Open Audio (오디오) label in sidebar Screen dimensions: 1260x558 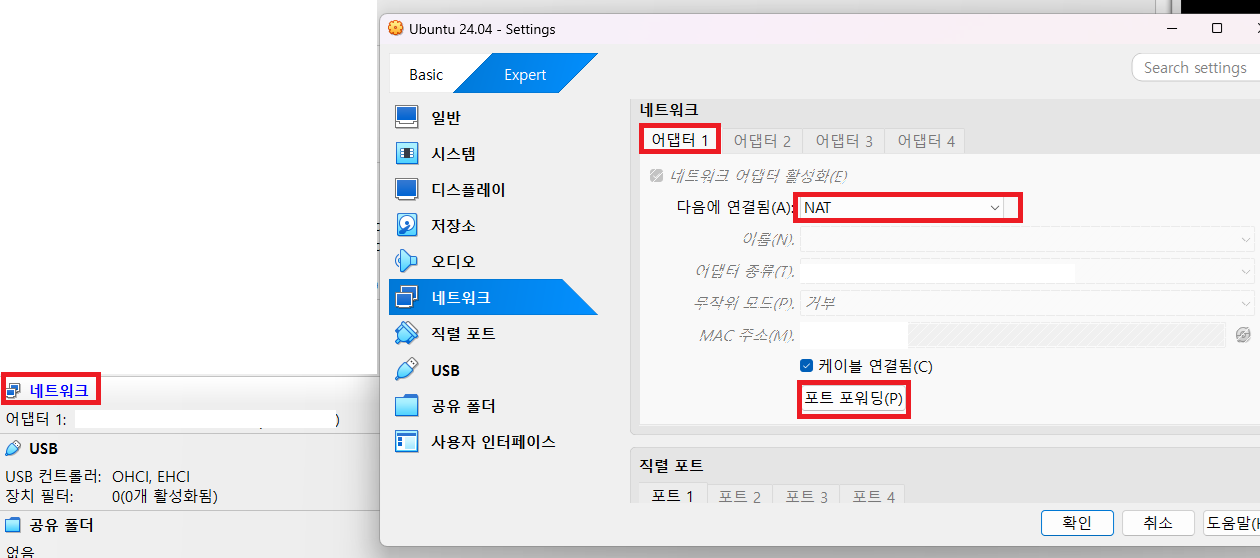pyautogui.click(x=453, y=261)
